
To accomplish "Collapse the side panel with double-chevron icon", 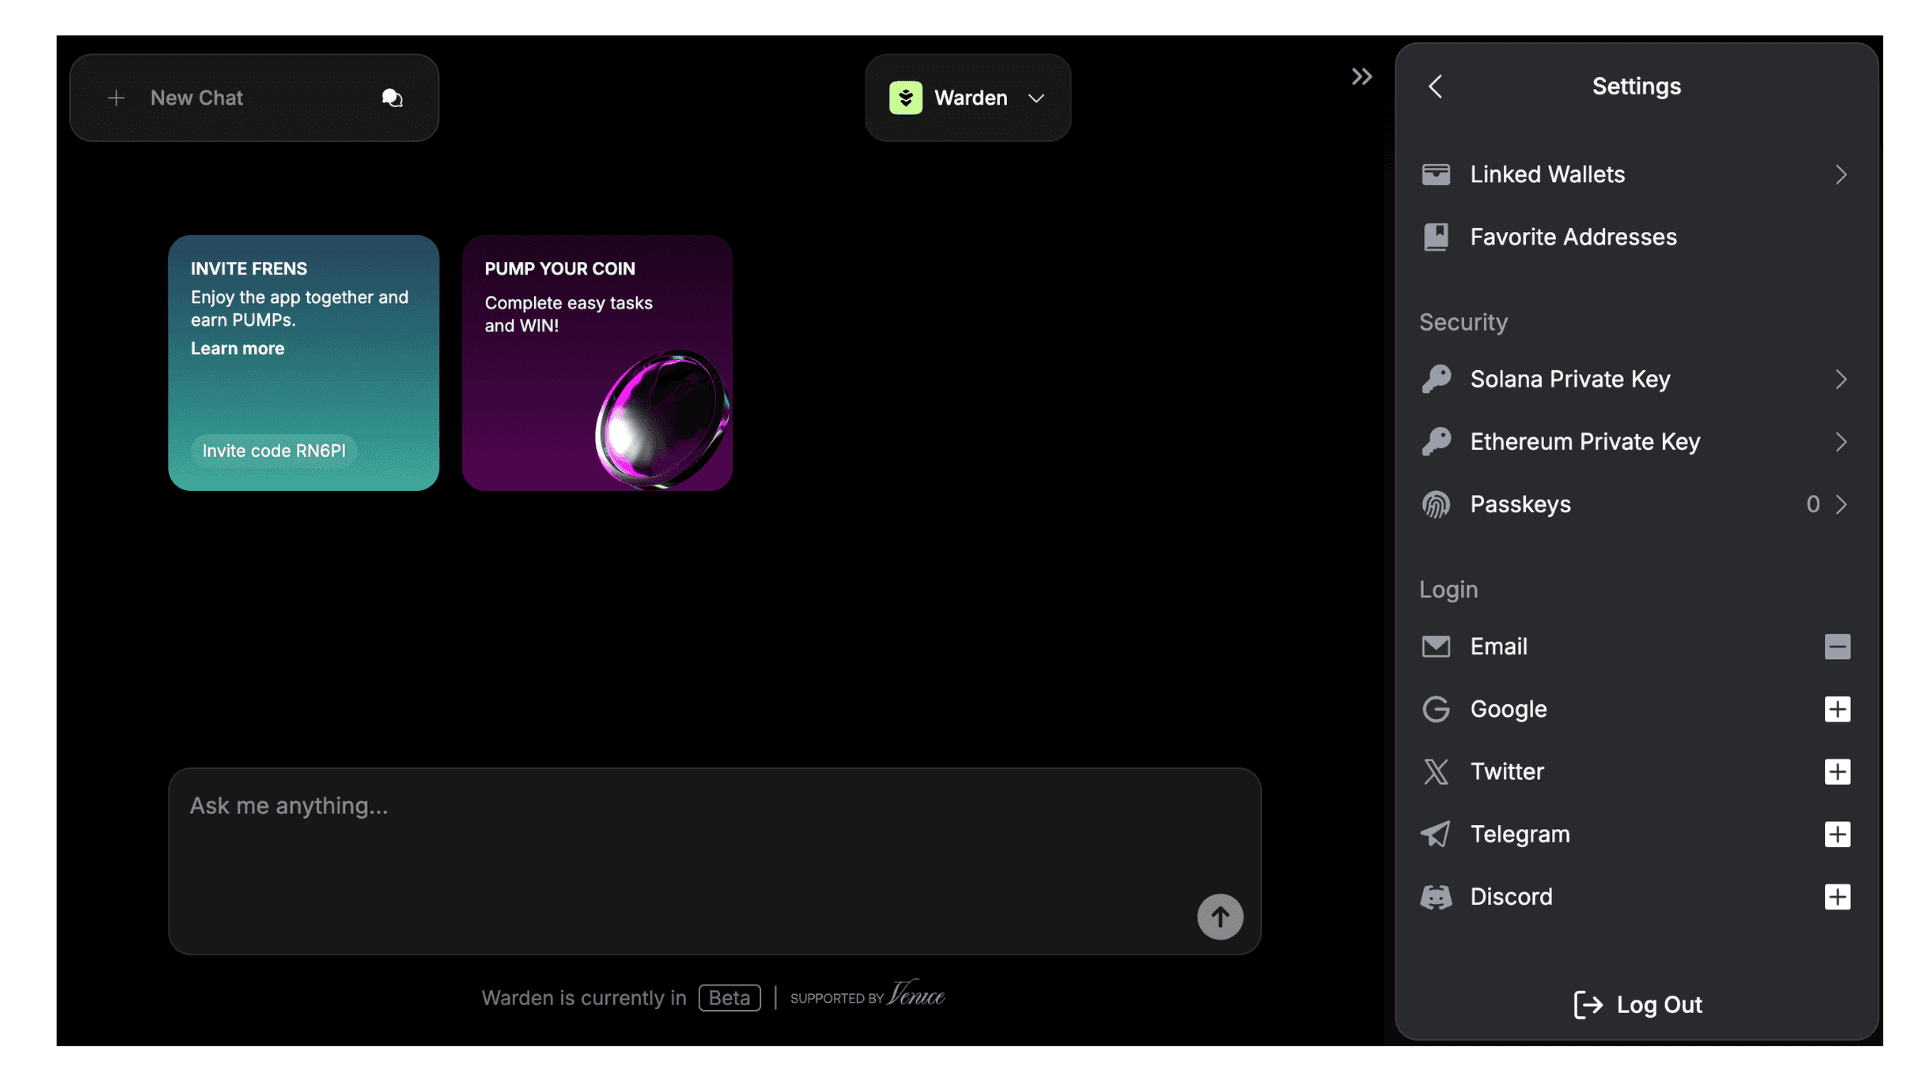I will click(x=1361, y=77).
